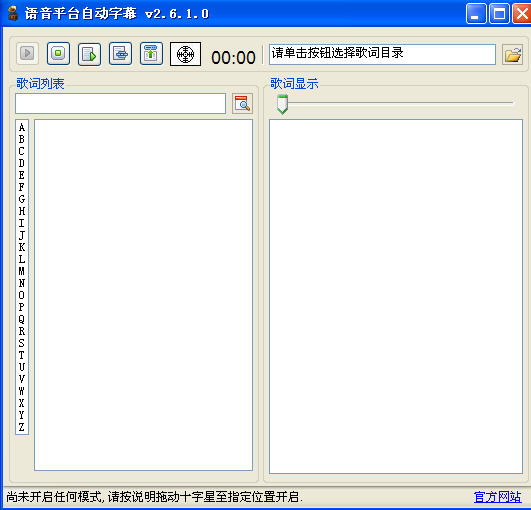Image resolution: width=531 pixels, height=510 pixels.
Task: Select letter M in alphabet index
Action: pos(22,271)
